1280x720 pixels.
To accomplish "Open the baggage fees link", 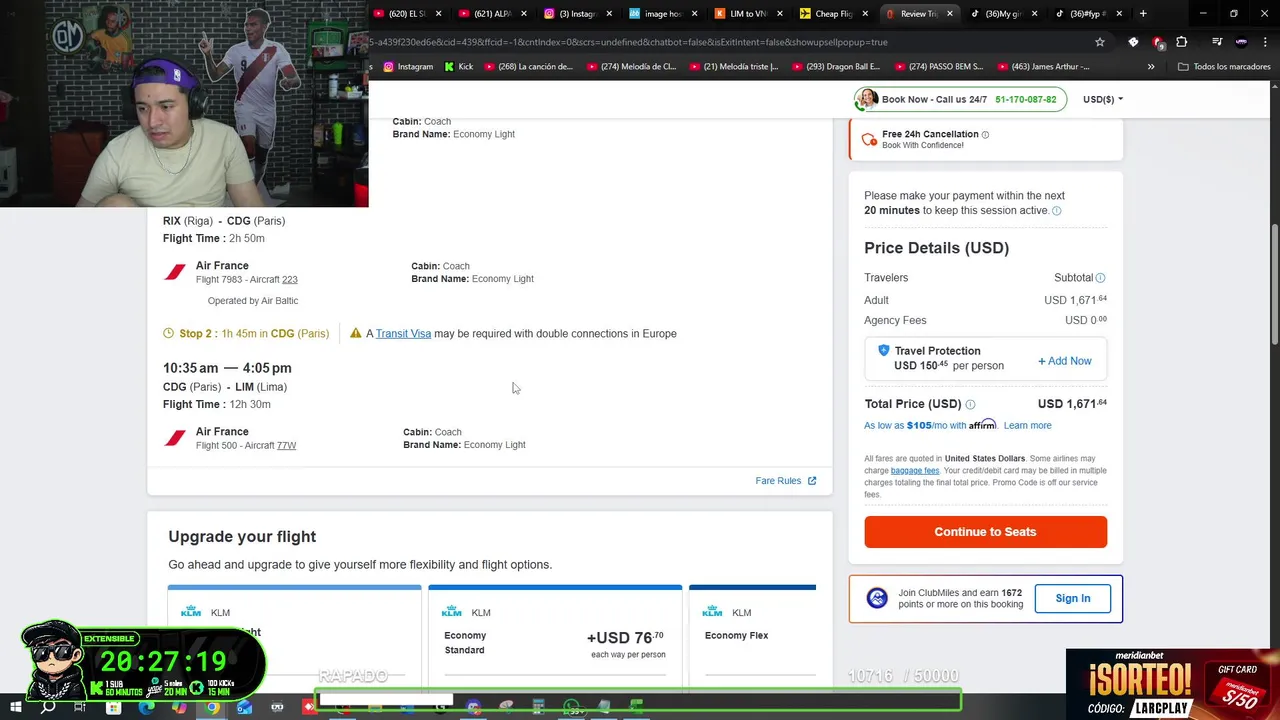I will 915,471.
